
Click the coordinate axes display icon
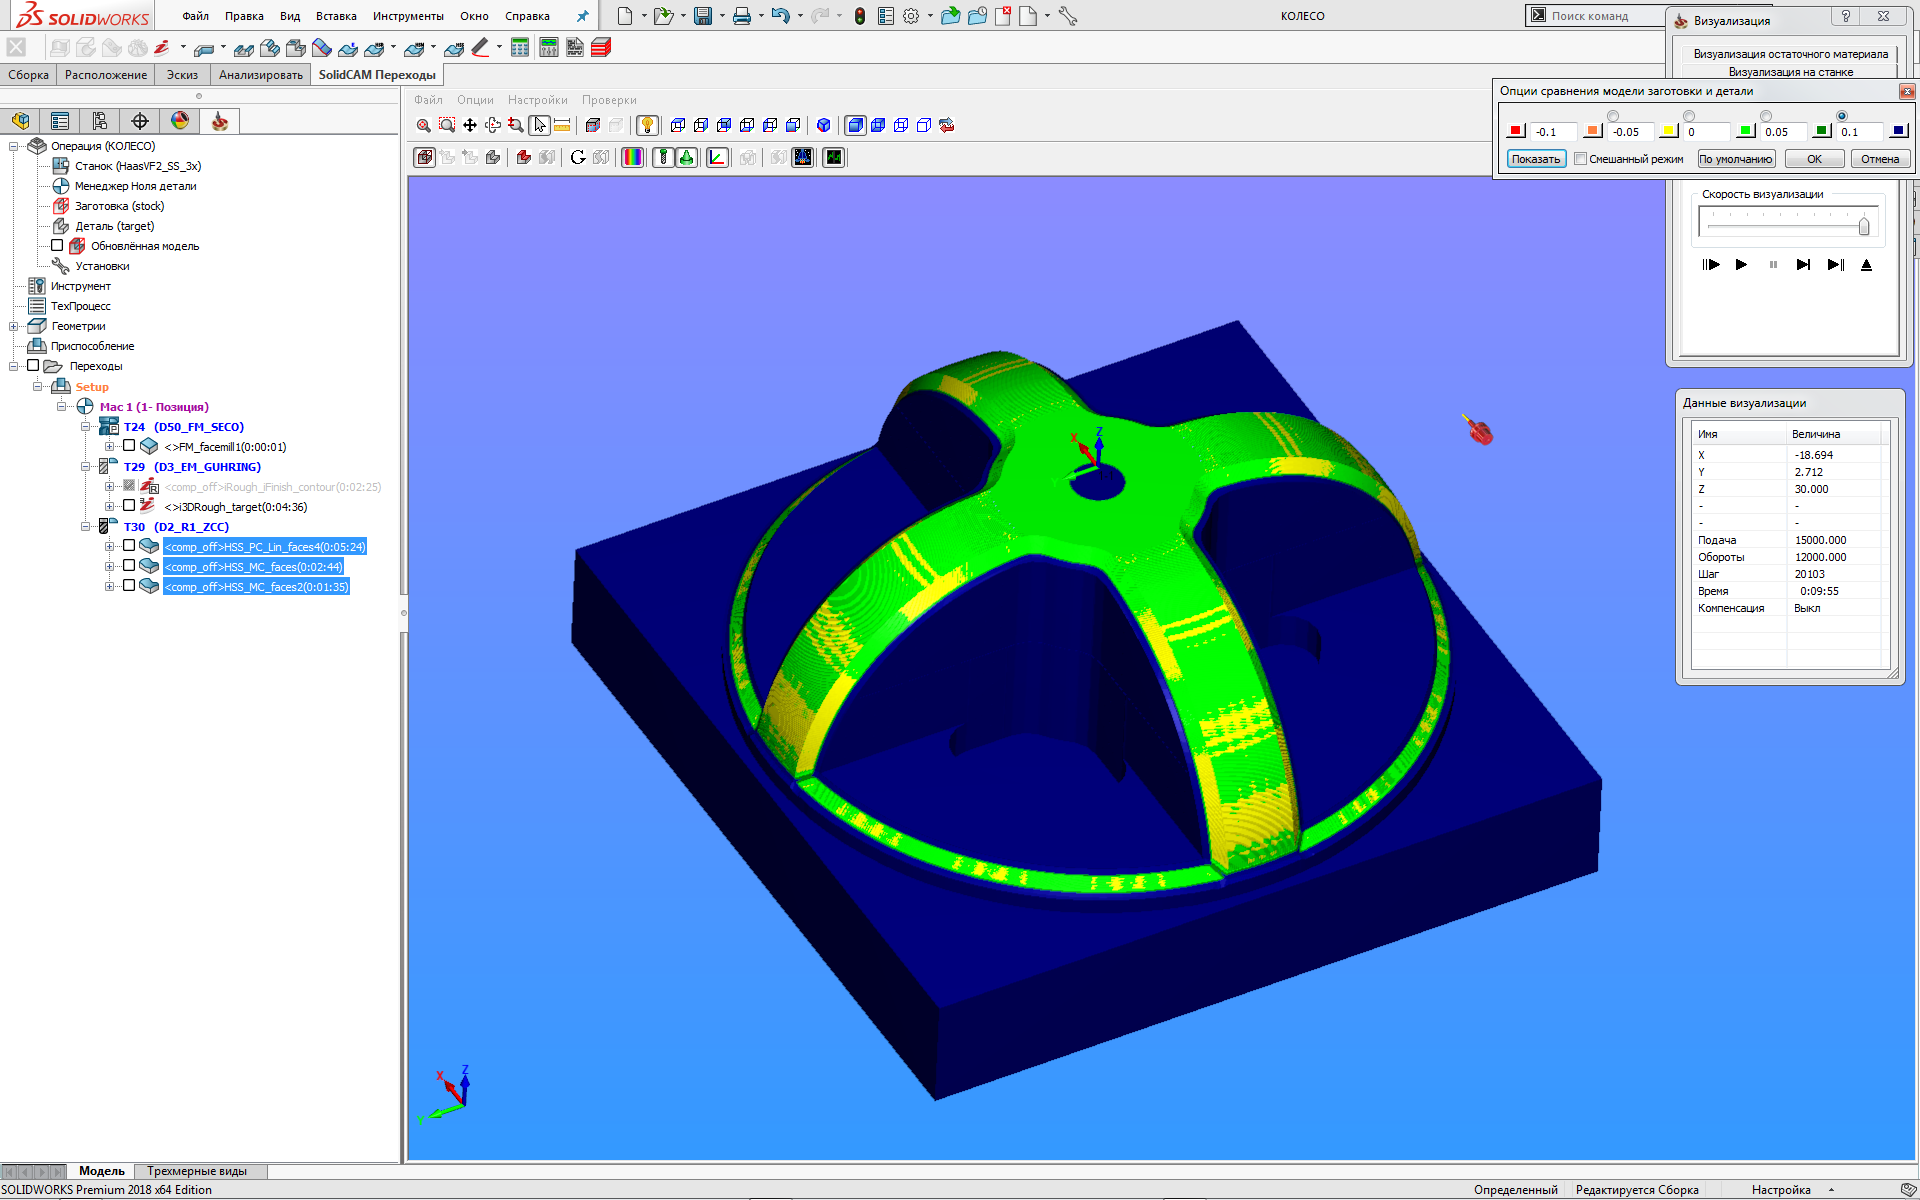[717, 157]
